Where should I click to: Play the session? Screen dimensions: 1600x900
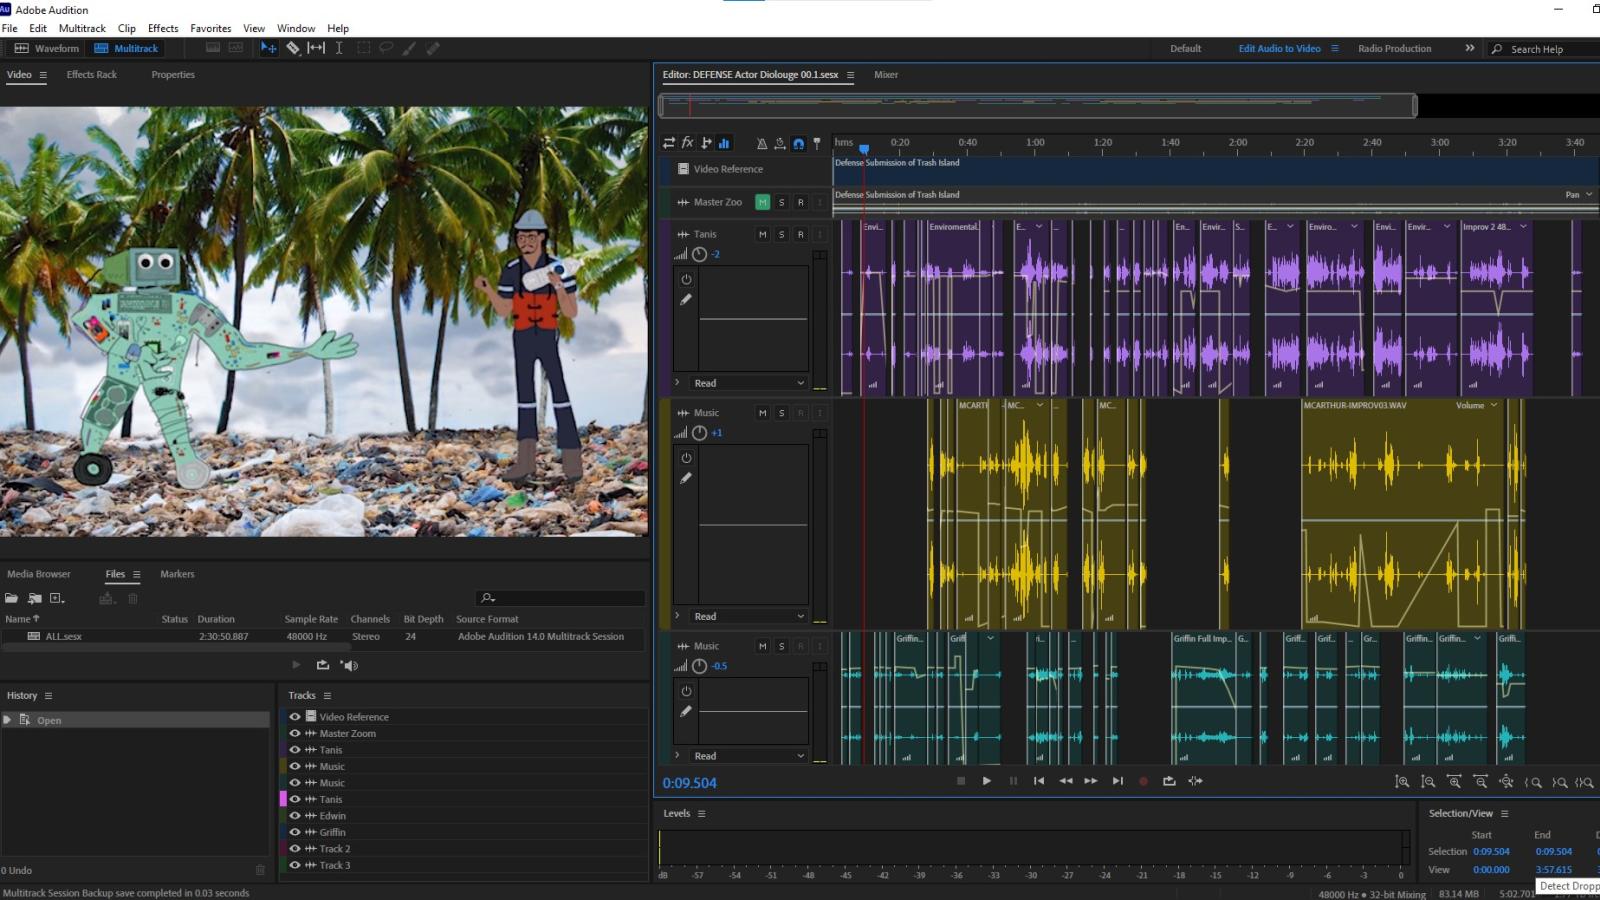coord(986,781)
